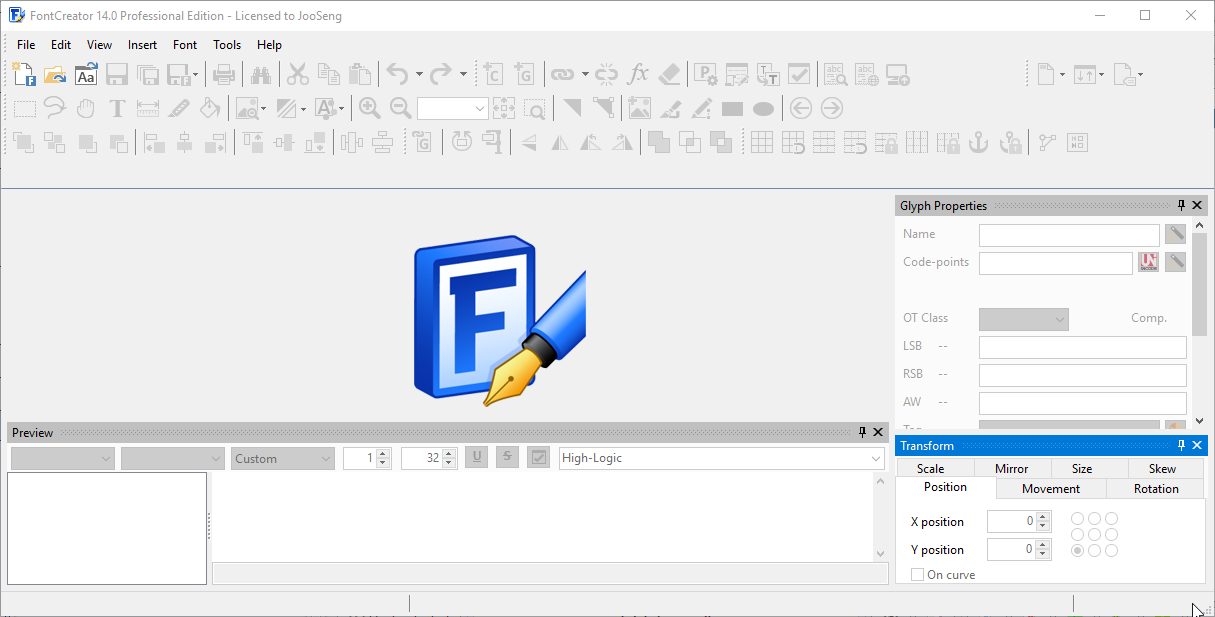Toggle the checkmark features button in Preview
Screen dimensions: 1215x617
click(539, 458)
